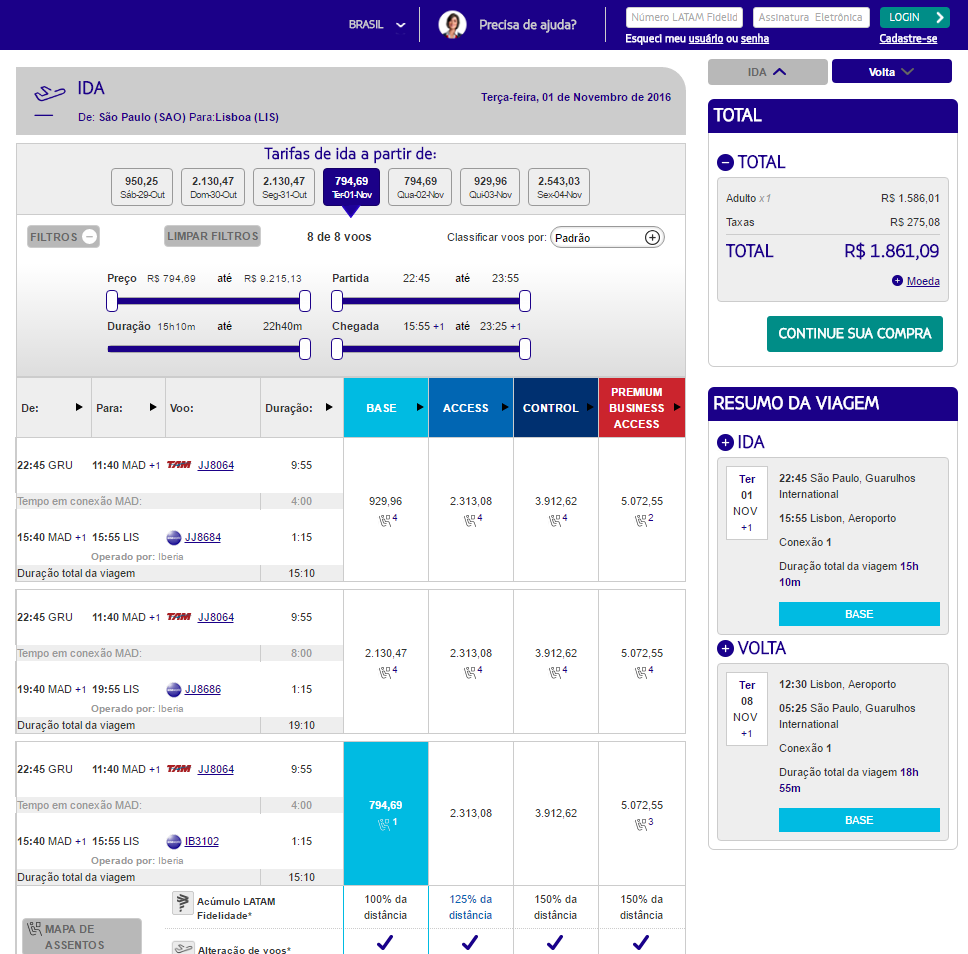This screenshot has height=954, width=968.
Task: Open the Classificar voos por Padrão dropdown
Action: pyautogui.click(x=607, y=238)
